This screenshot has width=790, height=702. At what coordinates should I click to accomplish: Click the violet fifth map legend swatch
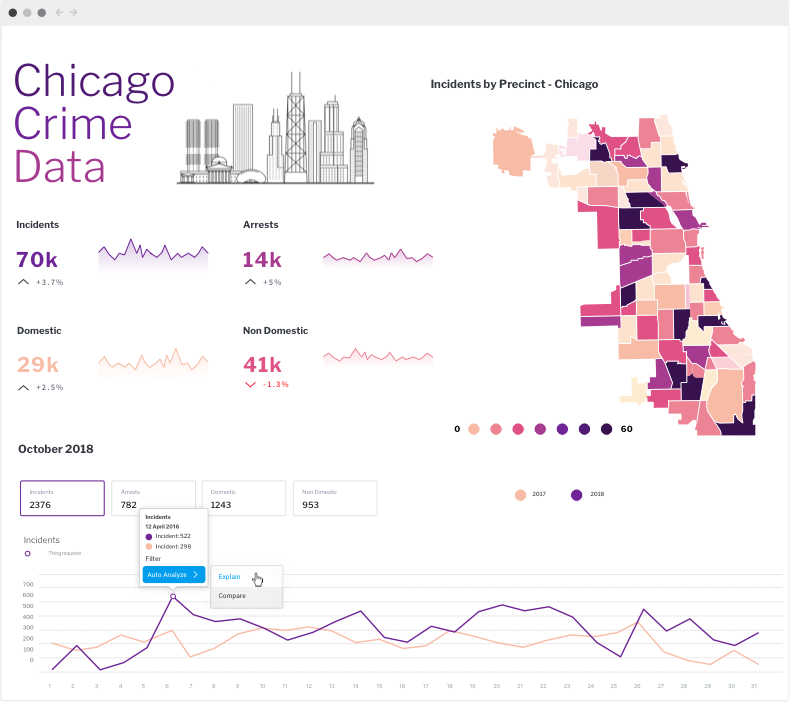tap(562, 429)
